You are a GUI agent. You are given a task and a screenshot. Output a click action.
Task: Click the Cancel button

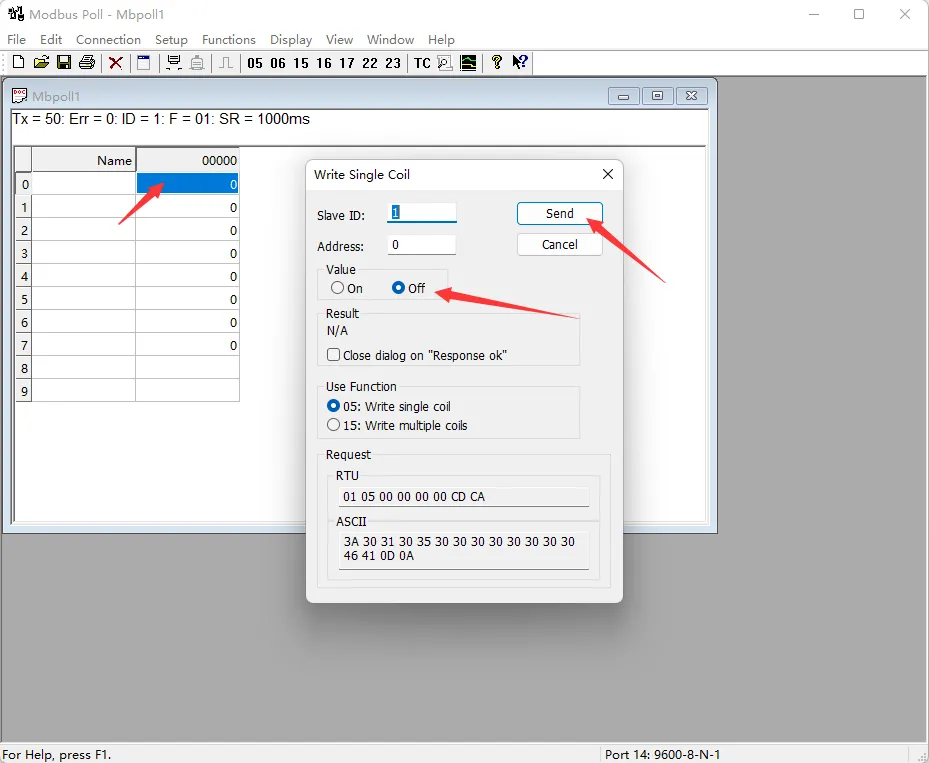pos(559,244)
